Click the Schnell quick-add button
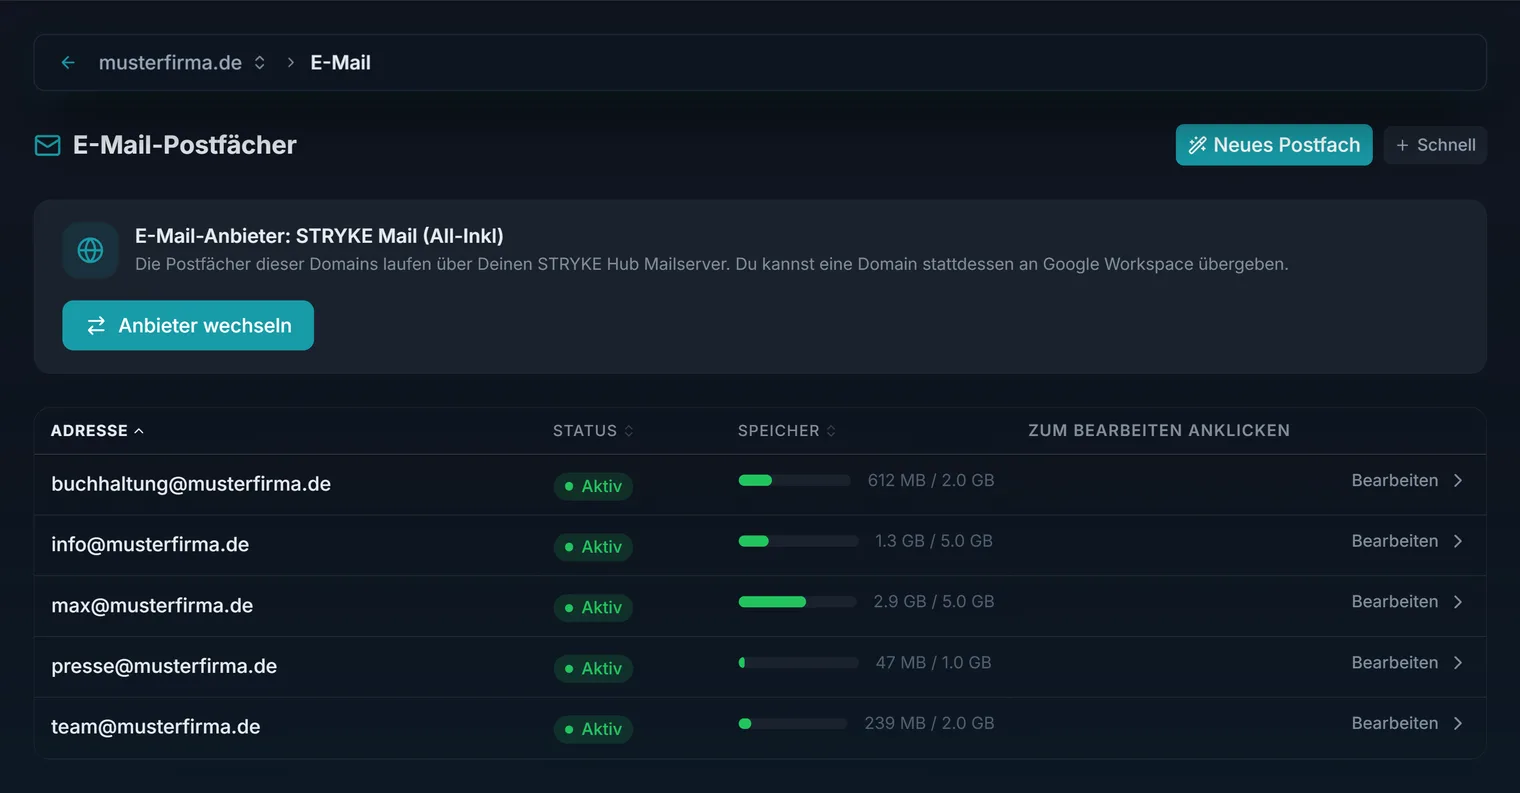Image resolution: width=1520 pixels, height=793 pixels. point(1435,145)
